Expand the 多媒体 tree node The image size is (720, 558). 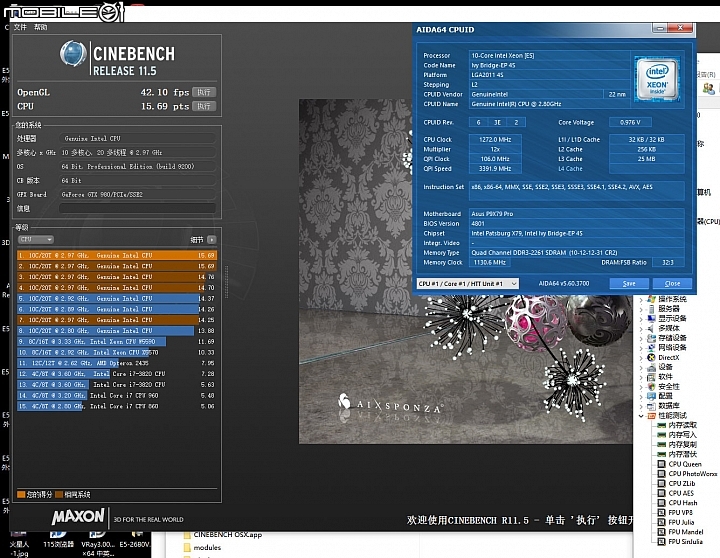pos(641,328)
